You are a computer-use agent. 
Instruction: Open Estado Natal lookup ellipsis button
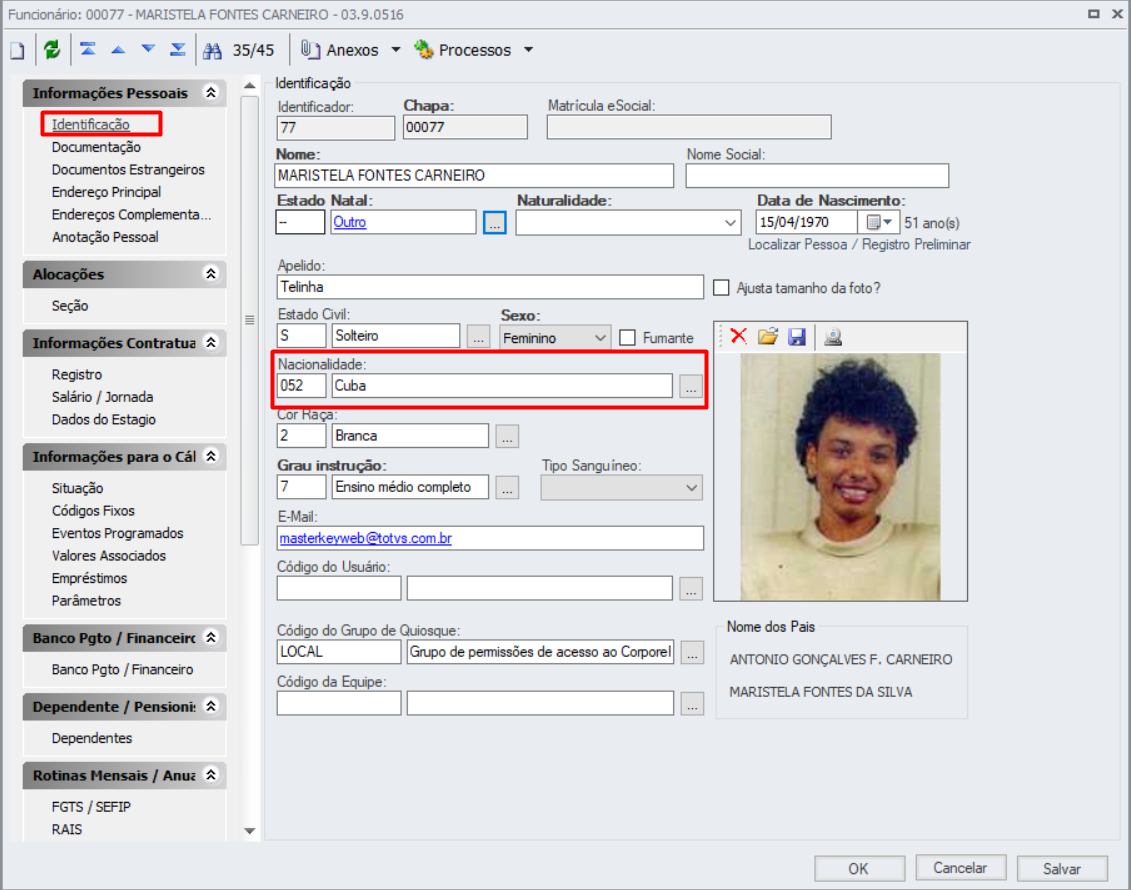(495, 223)
